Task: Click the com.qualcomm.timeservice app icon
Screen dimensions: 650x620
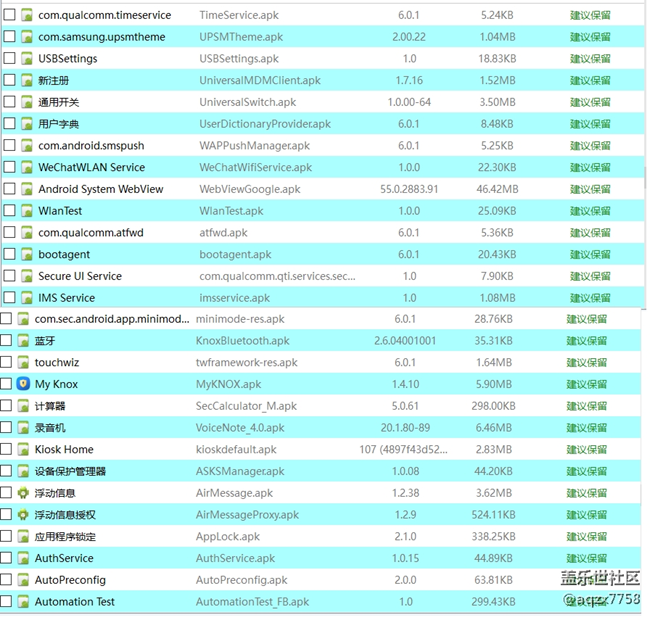Action: click(x=27, y=15)
